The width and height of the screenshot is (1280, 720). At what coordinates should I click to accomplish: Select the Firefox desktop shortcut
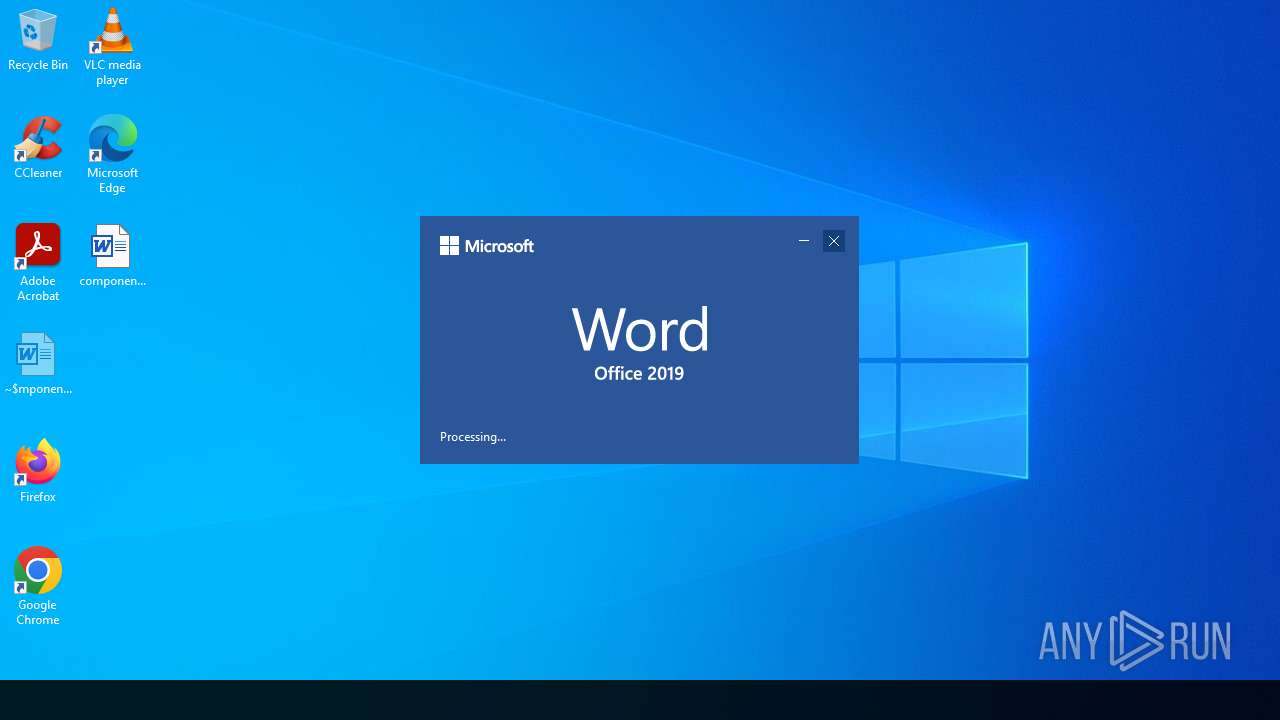click(38, 471)
